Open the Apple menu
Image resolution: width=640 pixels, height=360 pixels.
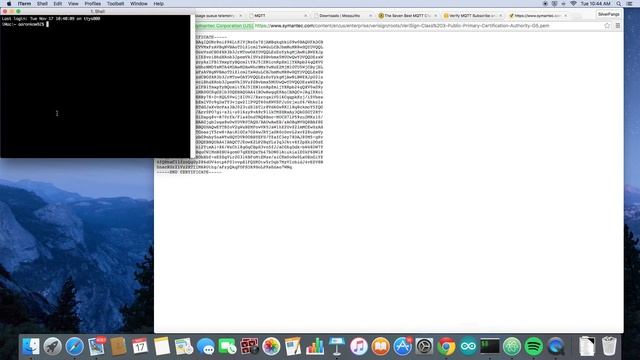click(9, 4)
